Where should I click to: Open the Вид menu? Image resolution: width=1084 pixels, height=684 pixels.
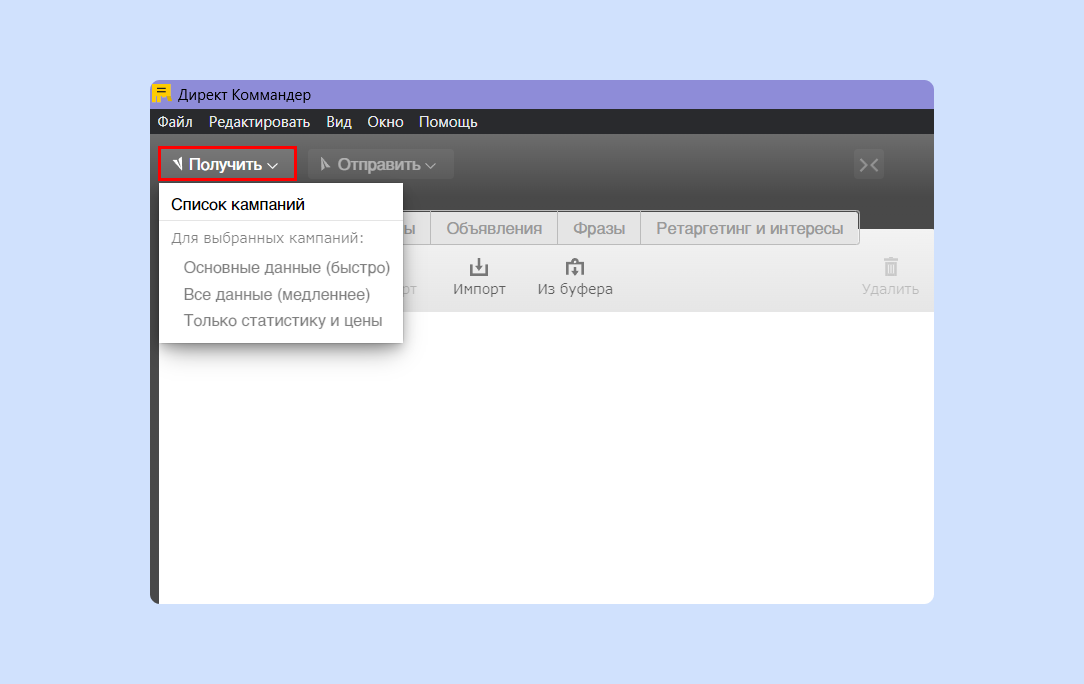point(339,122)
